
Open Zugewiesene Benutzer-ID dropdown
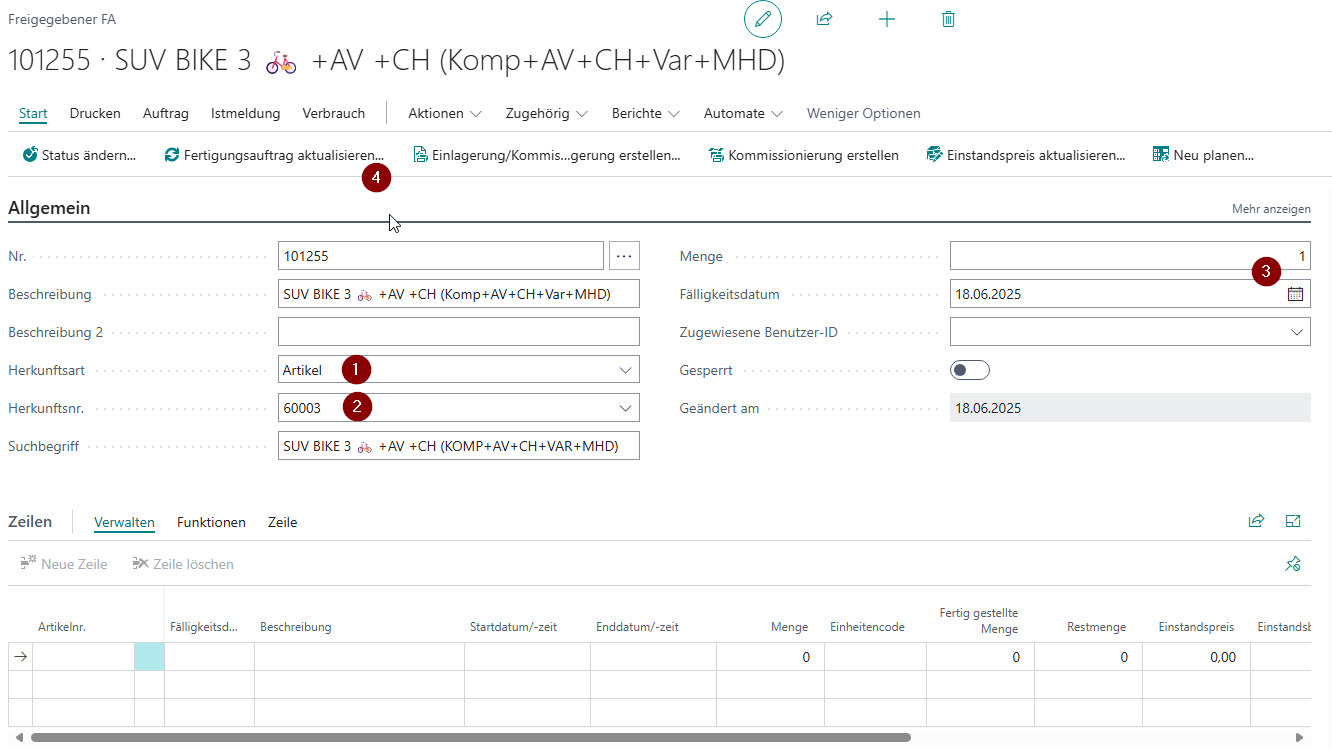pyautogui.click(x=1297, y=332)
